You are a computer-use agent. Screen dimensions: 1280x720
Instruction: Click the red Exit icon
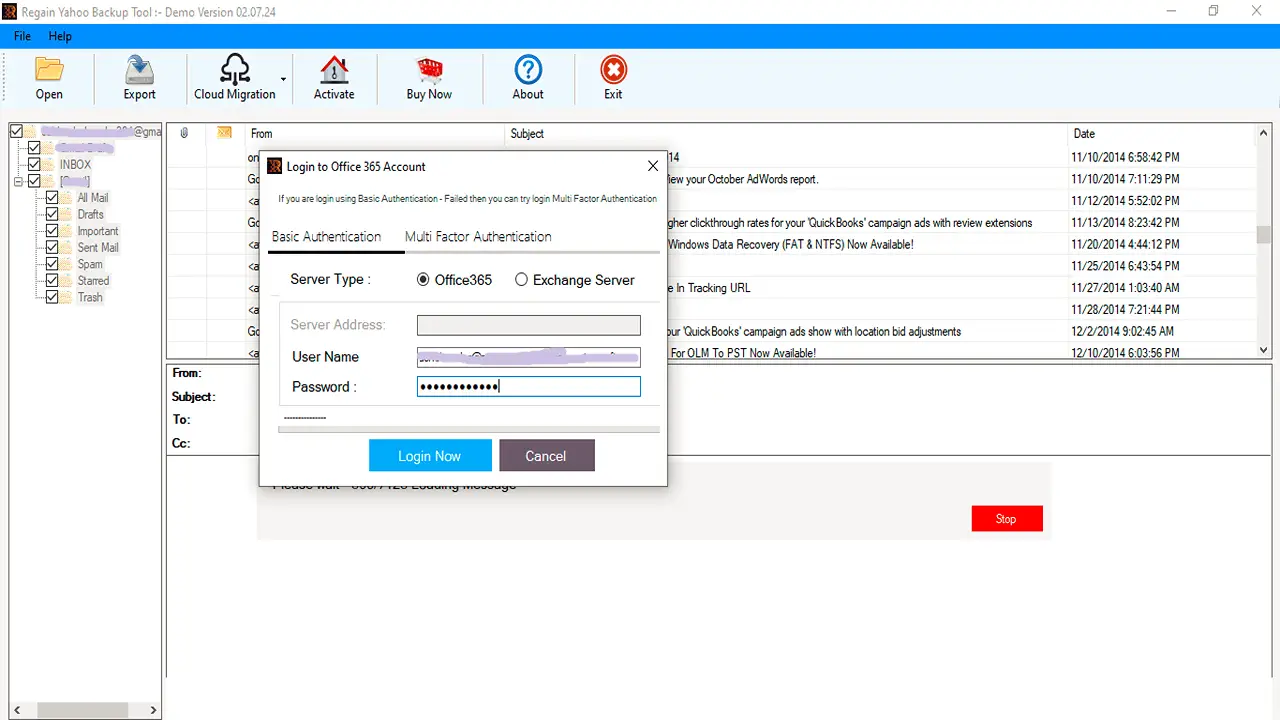click(613, 79)
